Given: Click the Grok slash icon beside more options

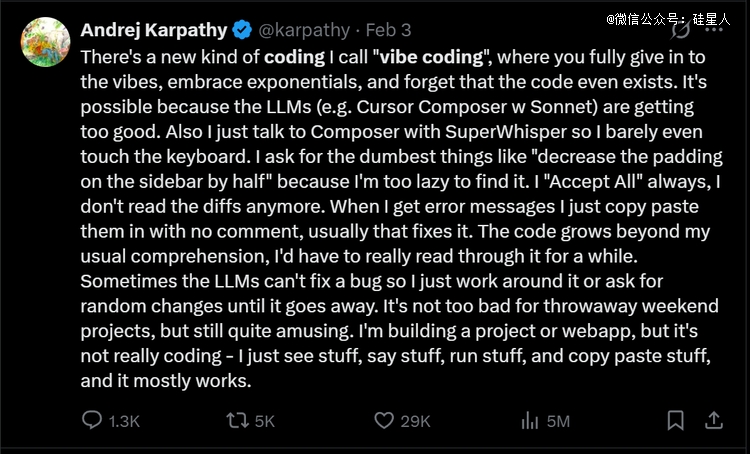Looking at the screenshot, I should pyautogui.click(x=680, y=30).
